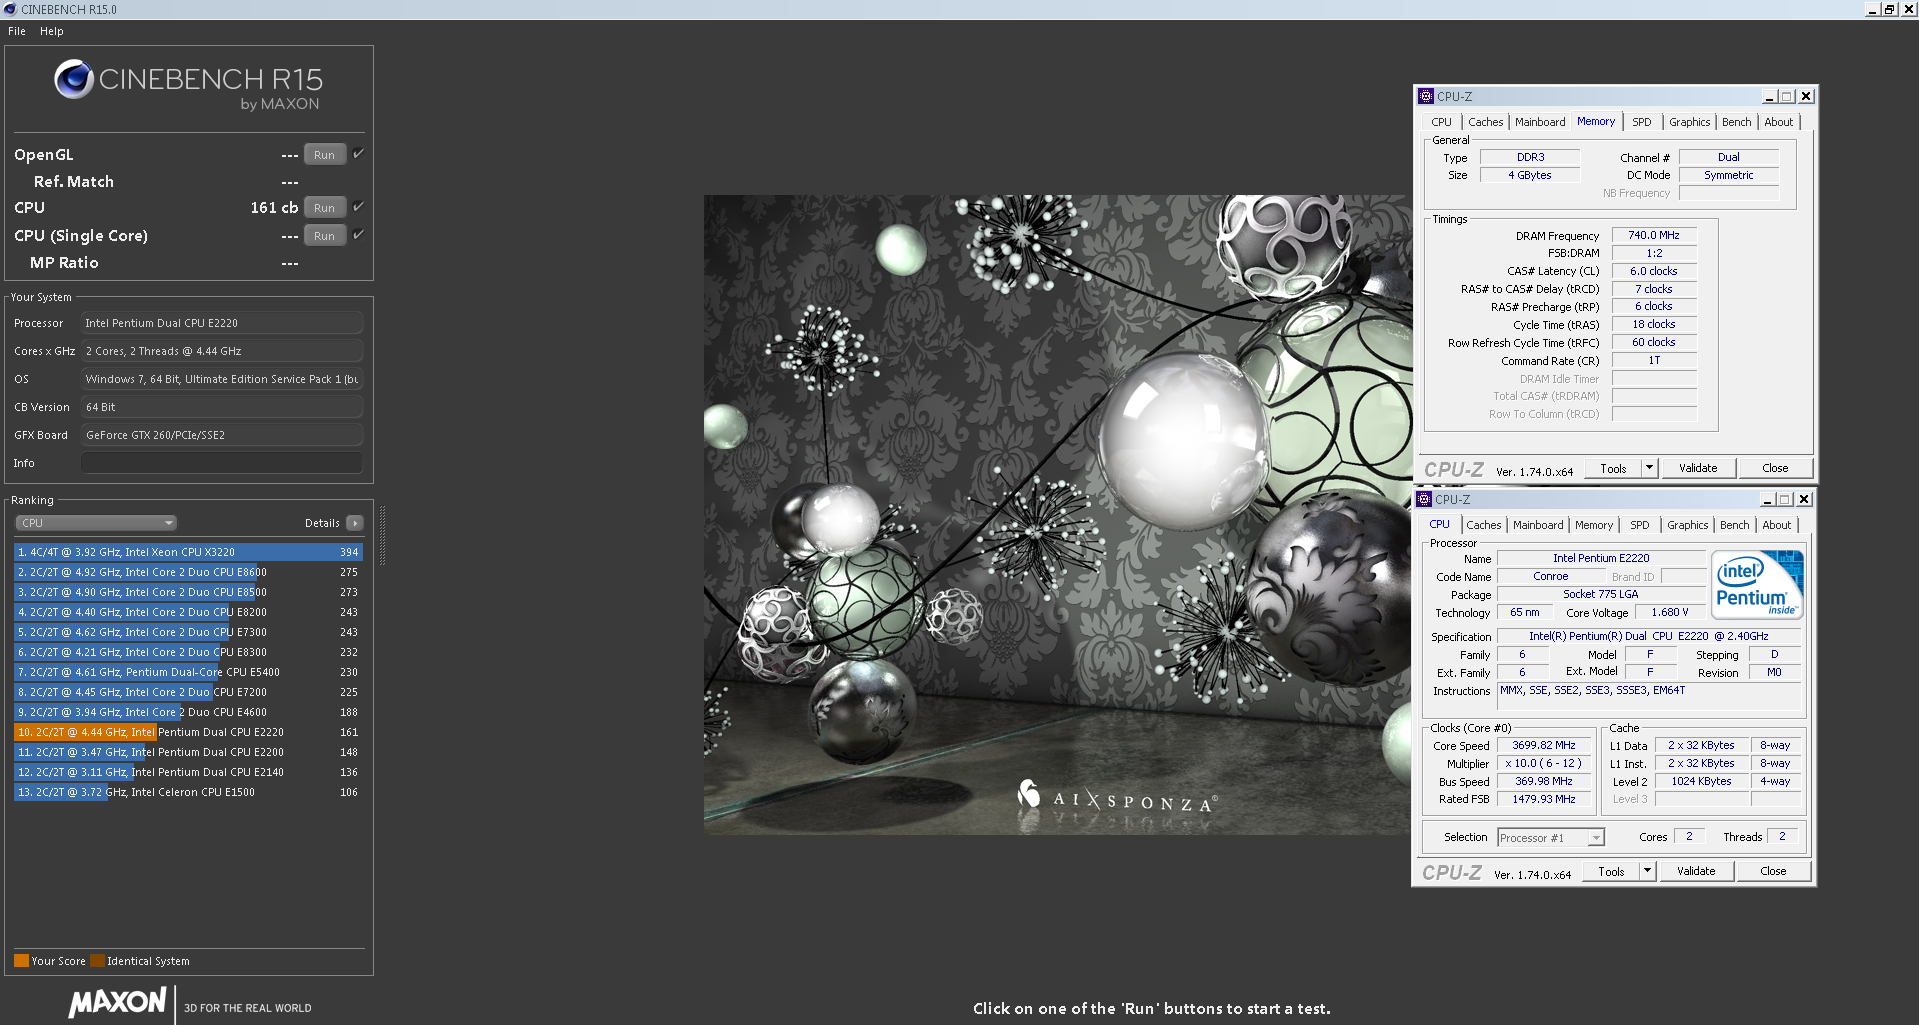This screenshot has height=1025, width=1919.
Task: Select ranking entry Core 2 Duo E8600
Action: (x=188, y=572)
